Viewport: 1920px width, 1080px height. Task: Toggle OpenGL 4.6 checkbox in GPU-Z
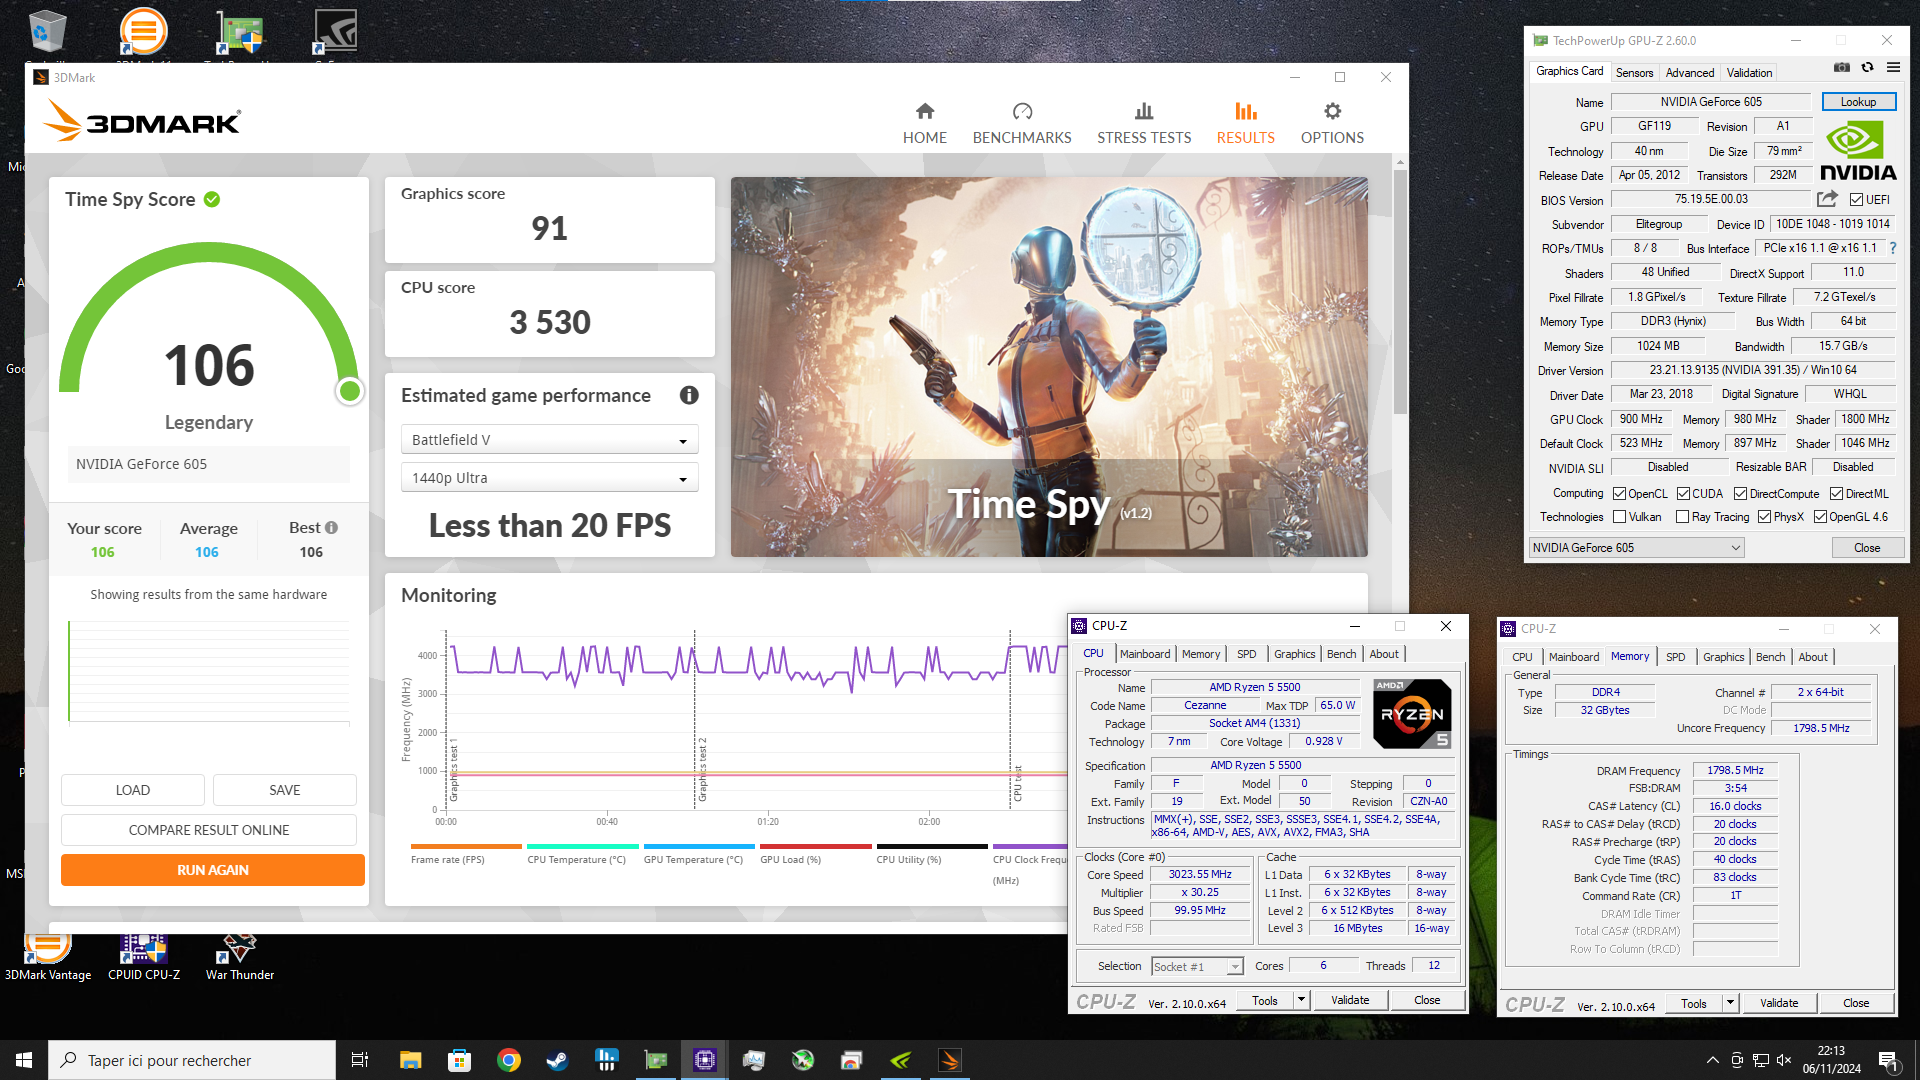click(x=1820, y=517)
